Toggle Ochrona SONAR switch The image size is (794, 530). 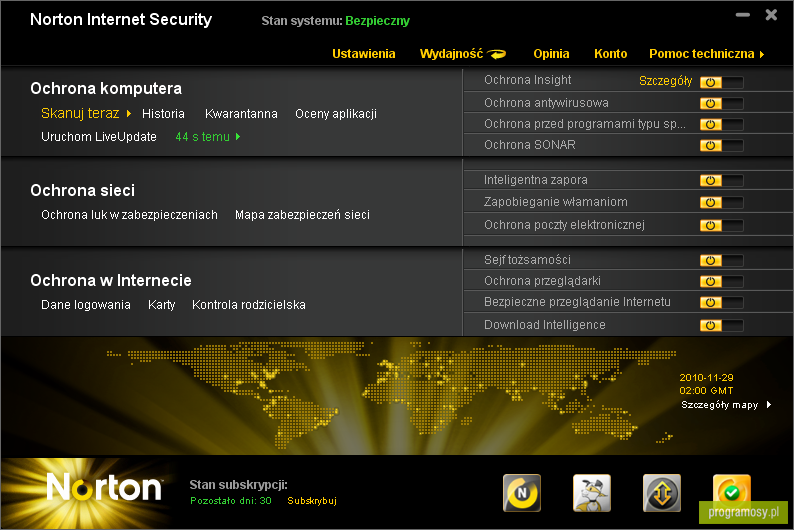click(x=722, y=145)
